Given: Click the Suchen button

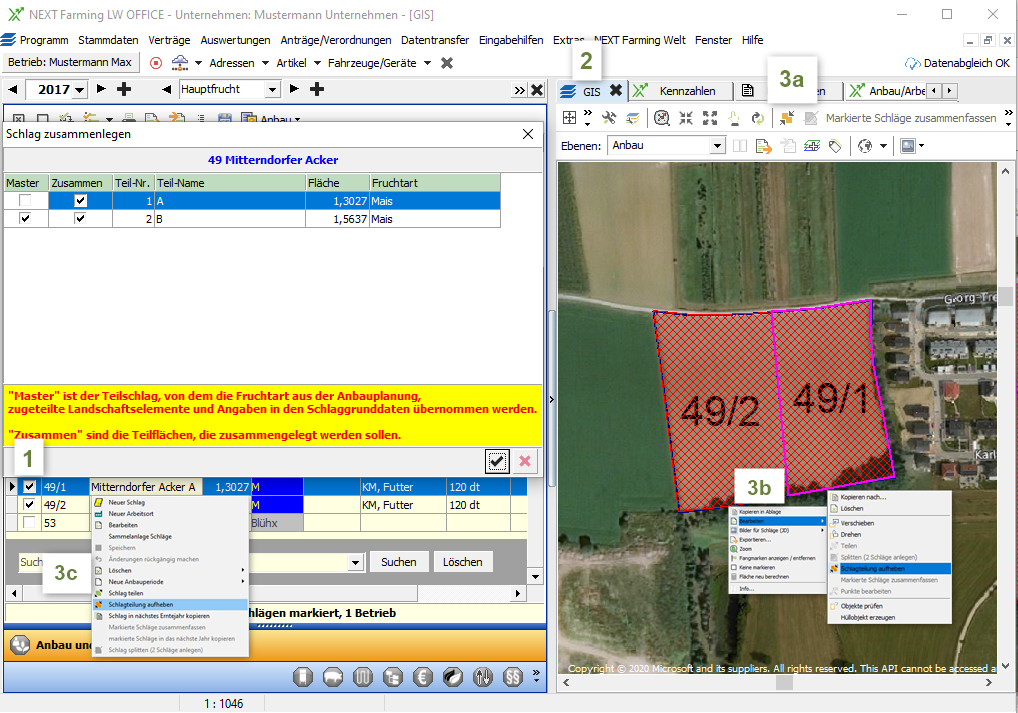Looking at the screenshot, I should coord(398,562).
